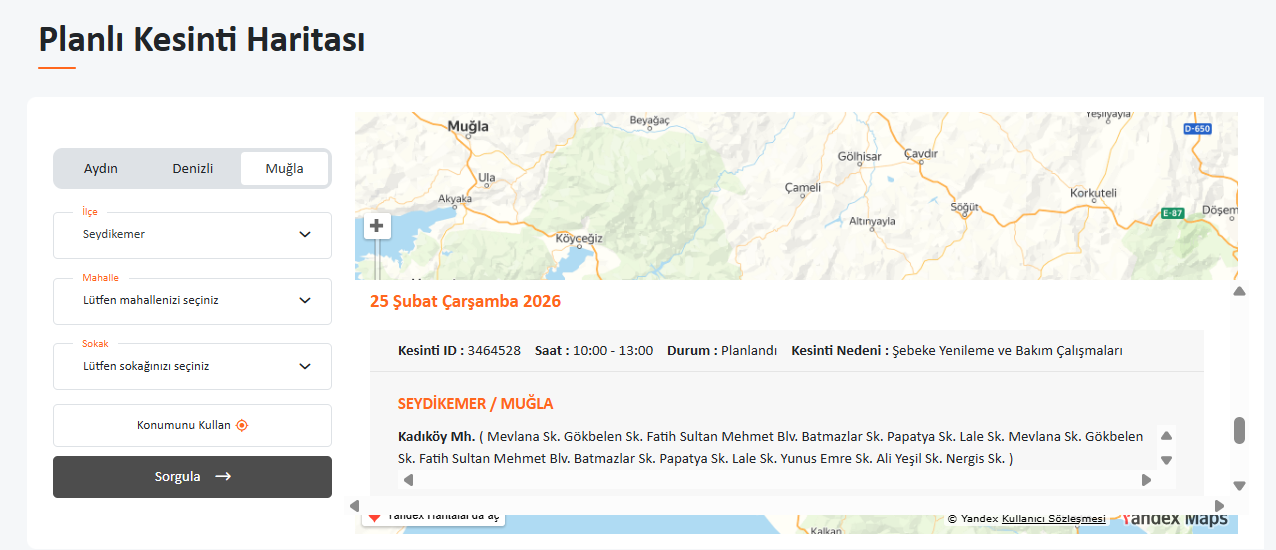Switch to the Aydın tab

(101, 168)
